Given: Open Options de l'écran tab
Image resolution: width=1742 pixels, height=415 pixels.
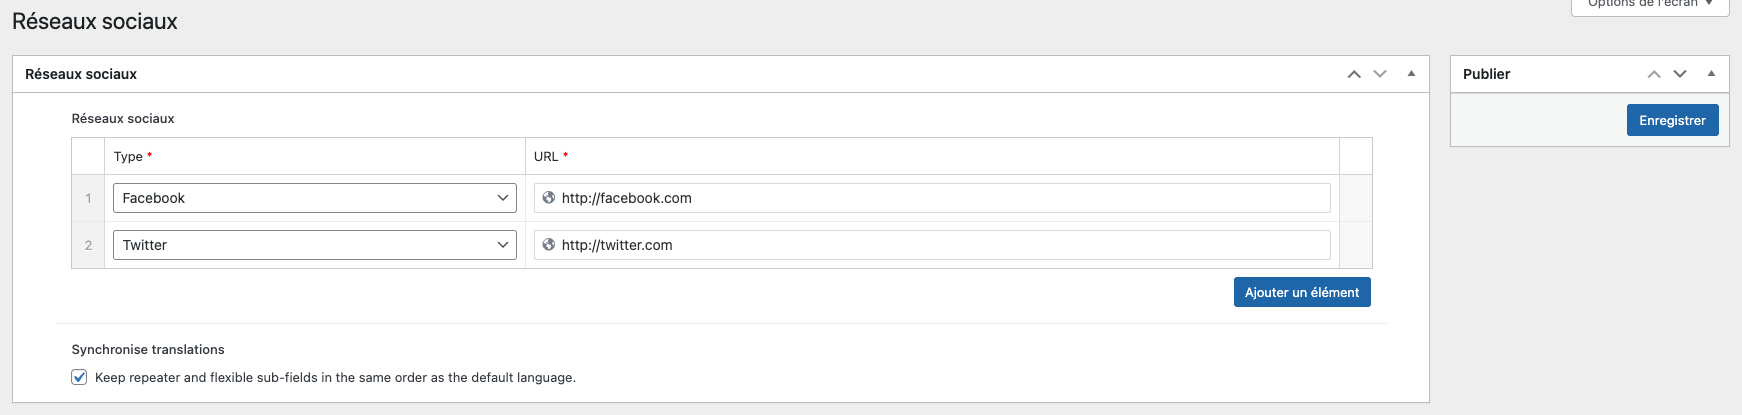Looking at the screenshot, I should [1650, 5].
